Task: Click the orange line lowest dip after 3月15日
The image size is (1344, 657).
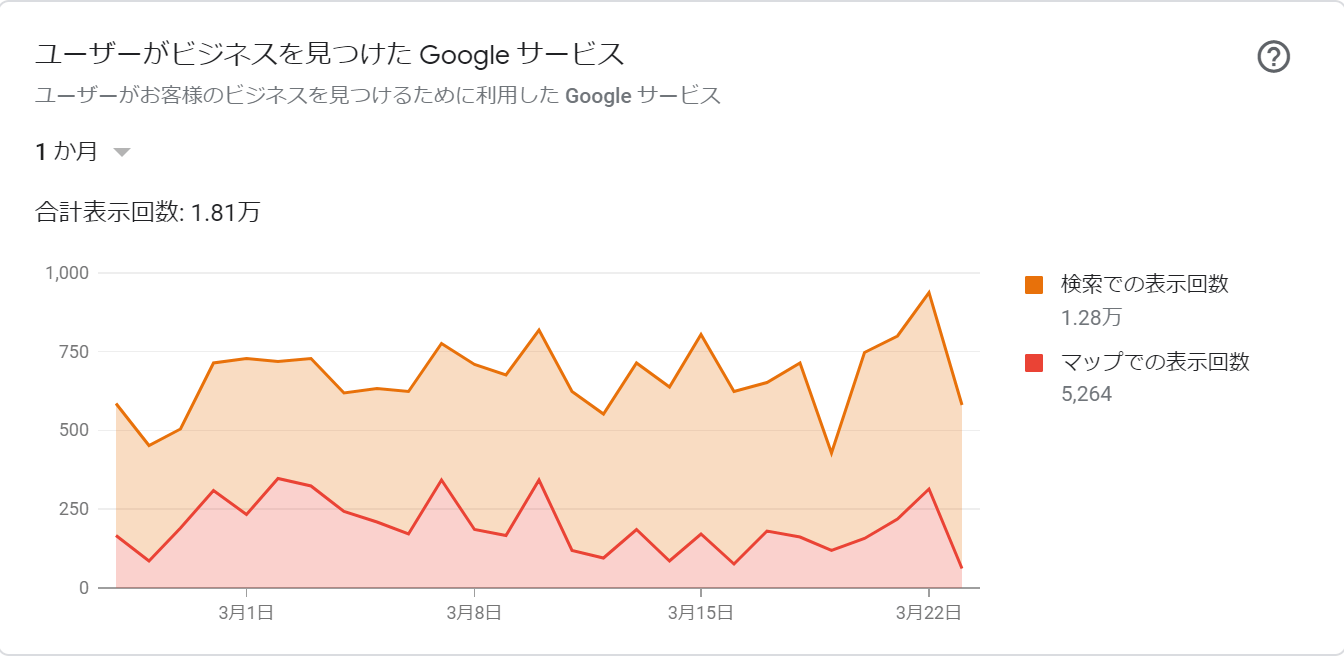Action: click(x=831, y=454)
